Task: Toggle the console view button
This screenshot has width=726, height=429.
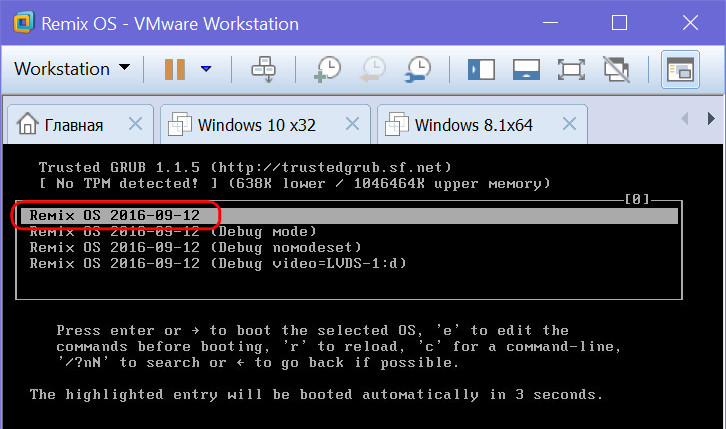Action: (x=680, y=69)
